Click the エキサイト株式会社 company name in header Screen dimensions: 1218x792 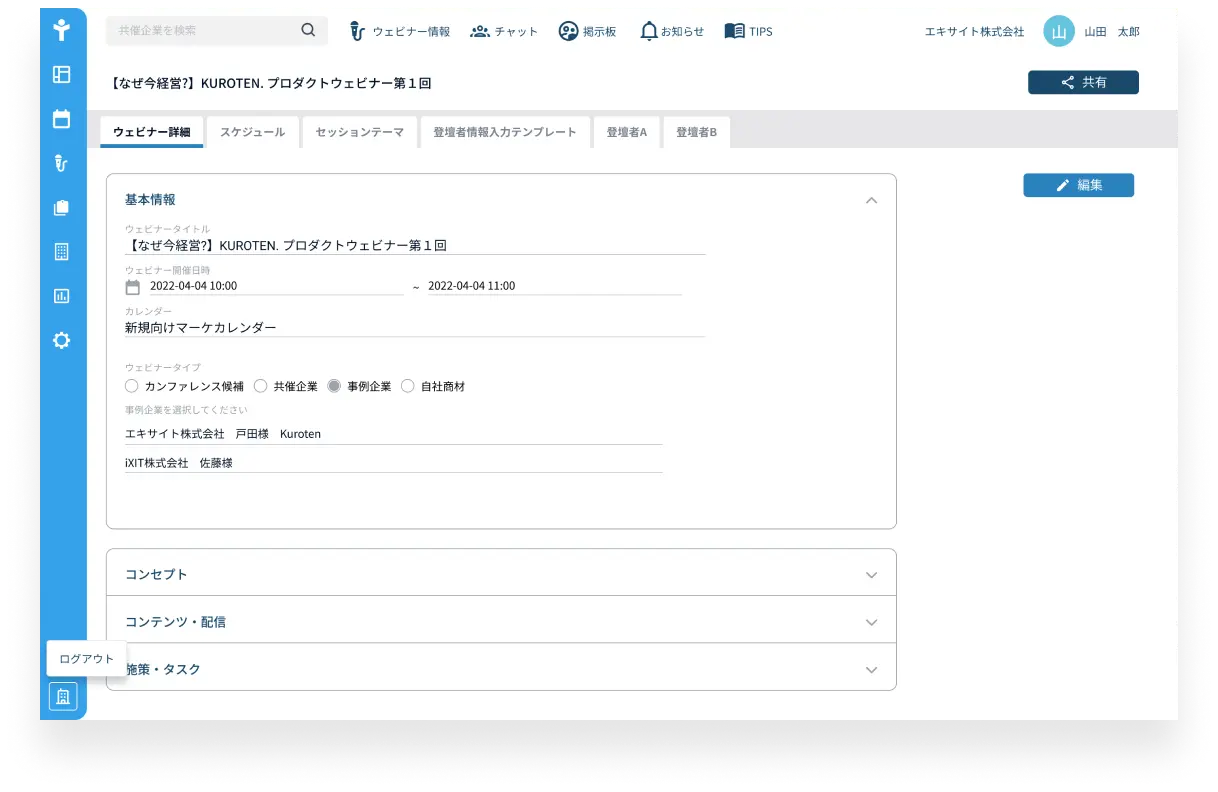pos(975,31)
